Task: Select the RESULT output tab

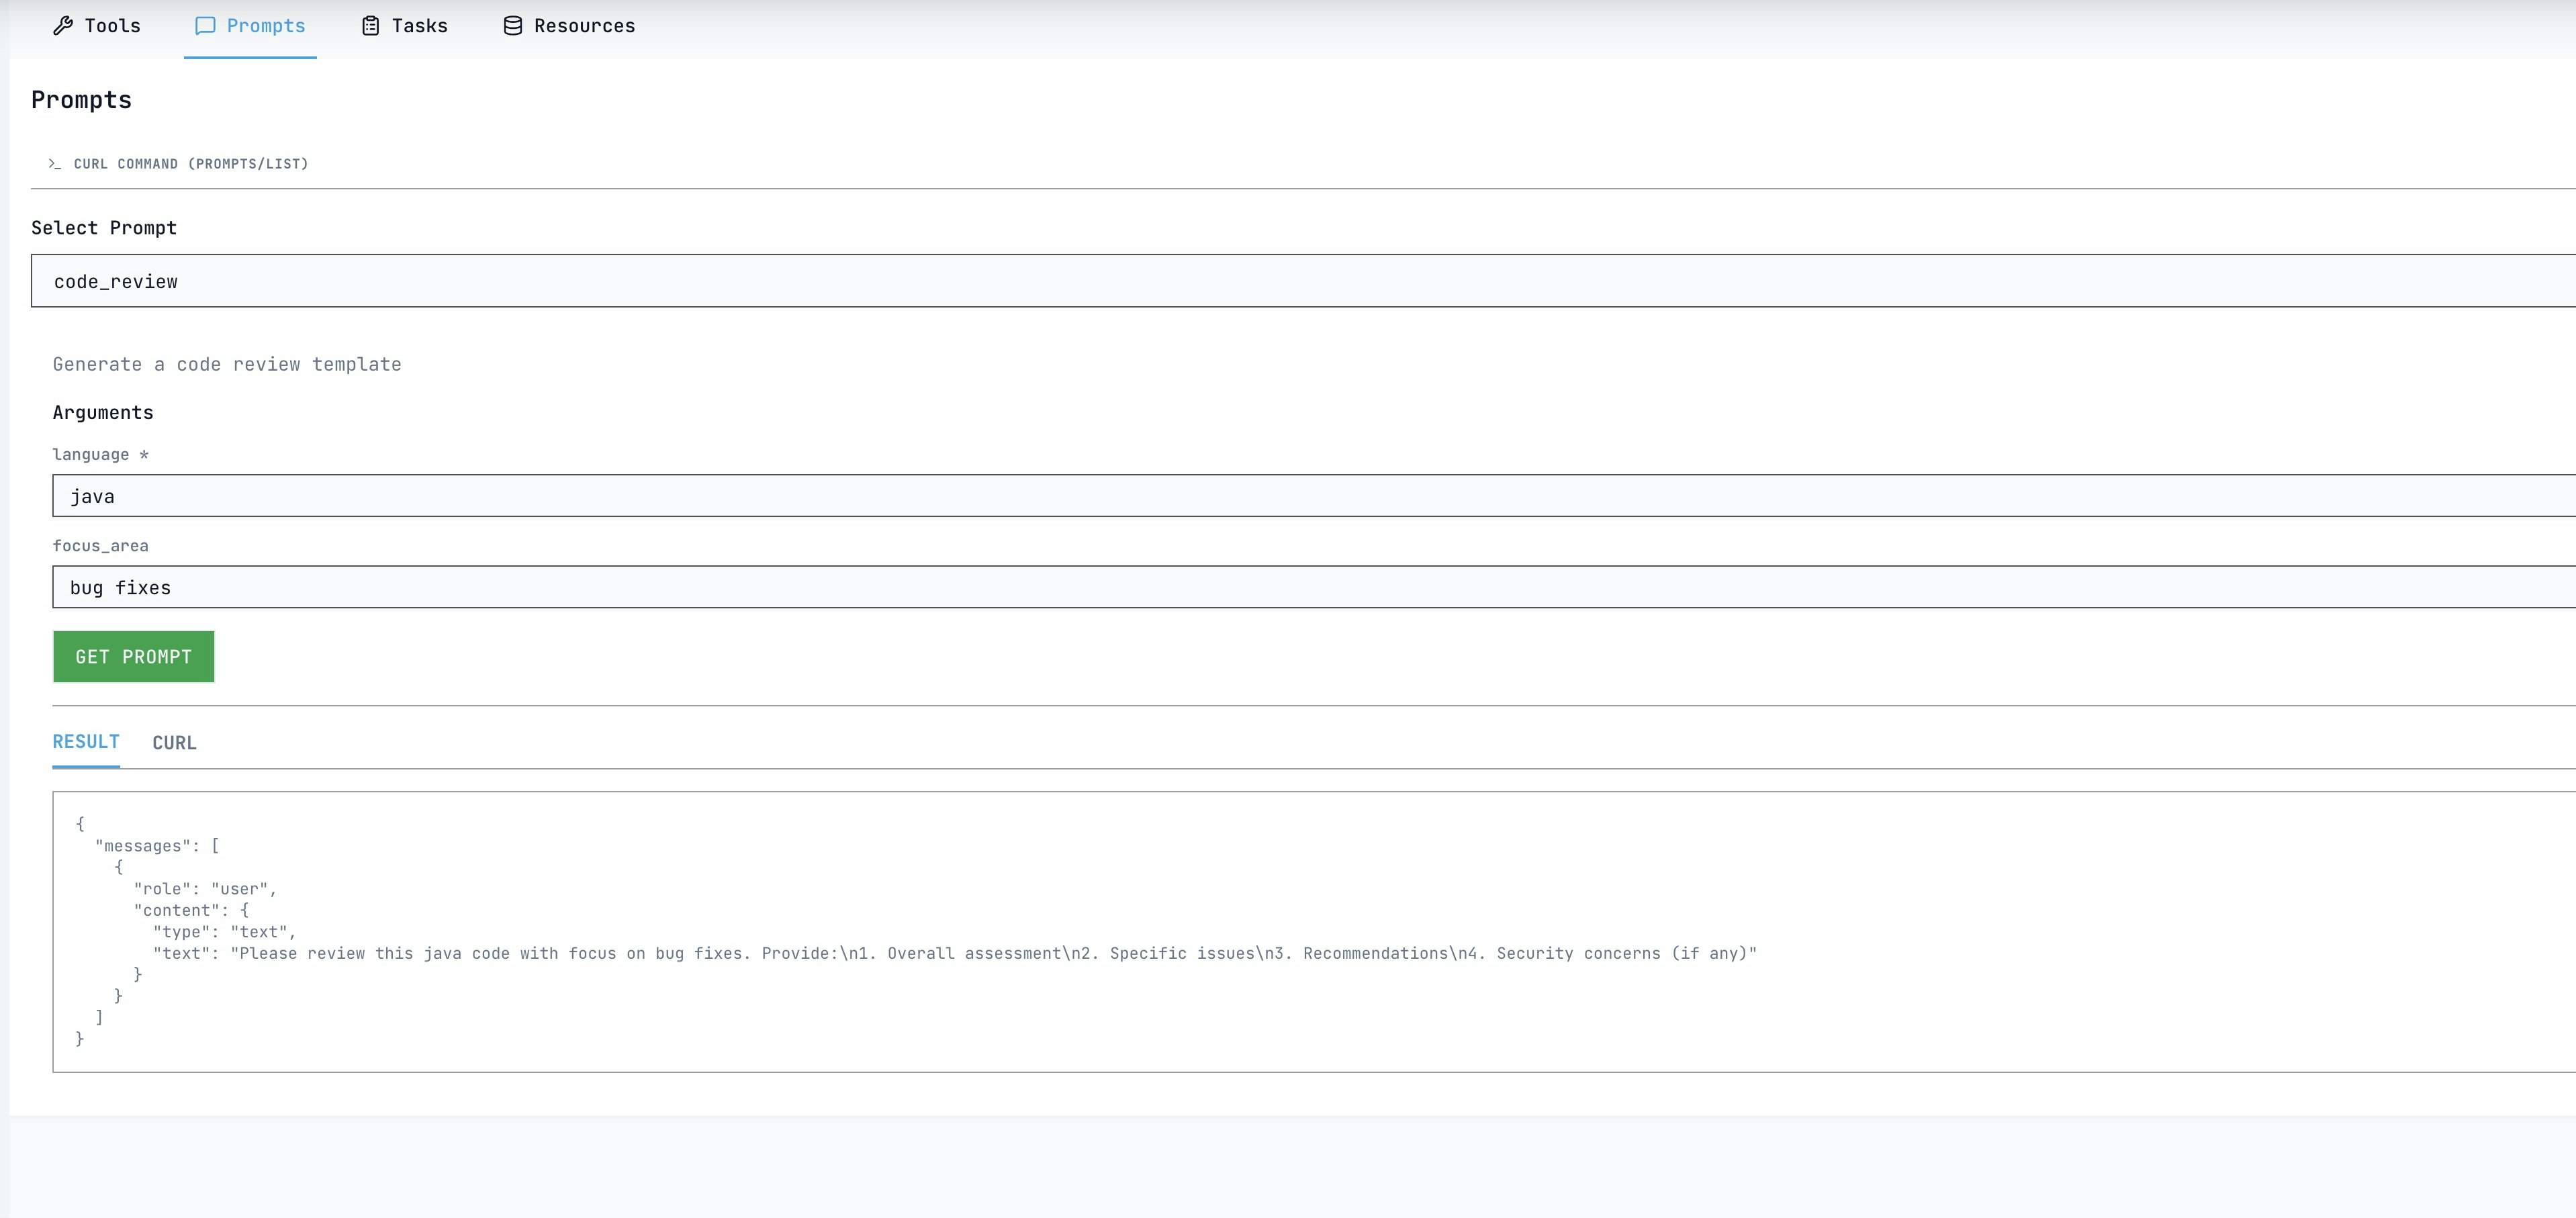Action: click(x=86, y=742)
